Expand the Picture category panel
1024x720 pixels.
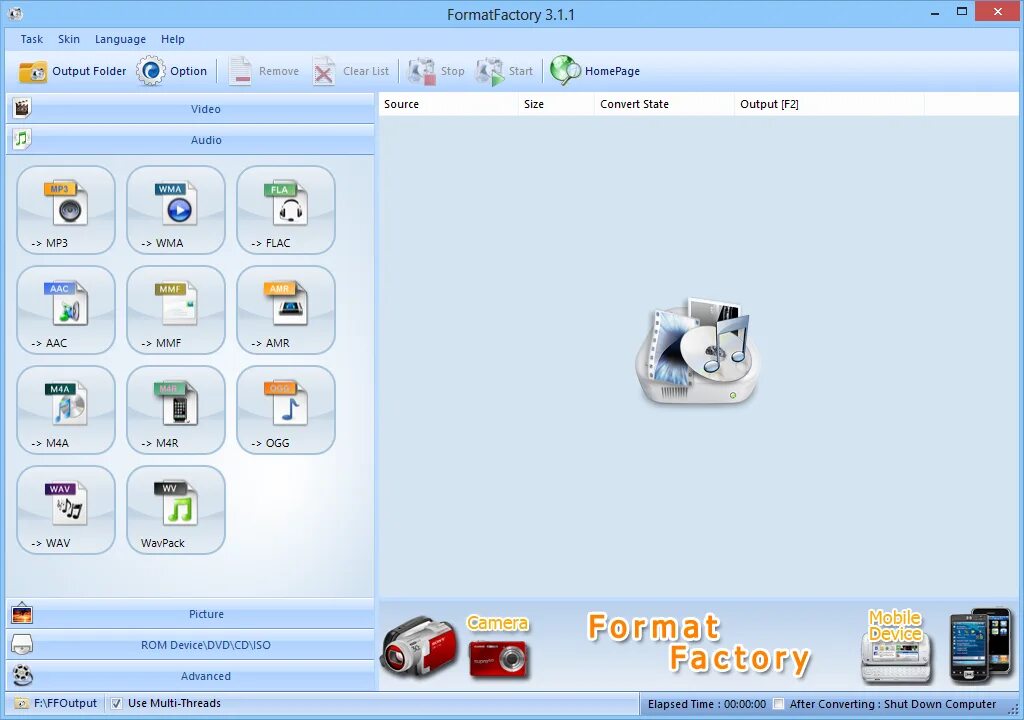190,614
